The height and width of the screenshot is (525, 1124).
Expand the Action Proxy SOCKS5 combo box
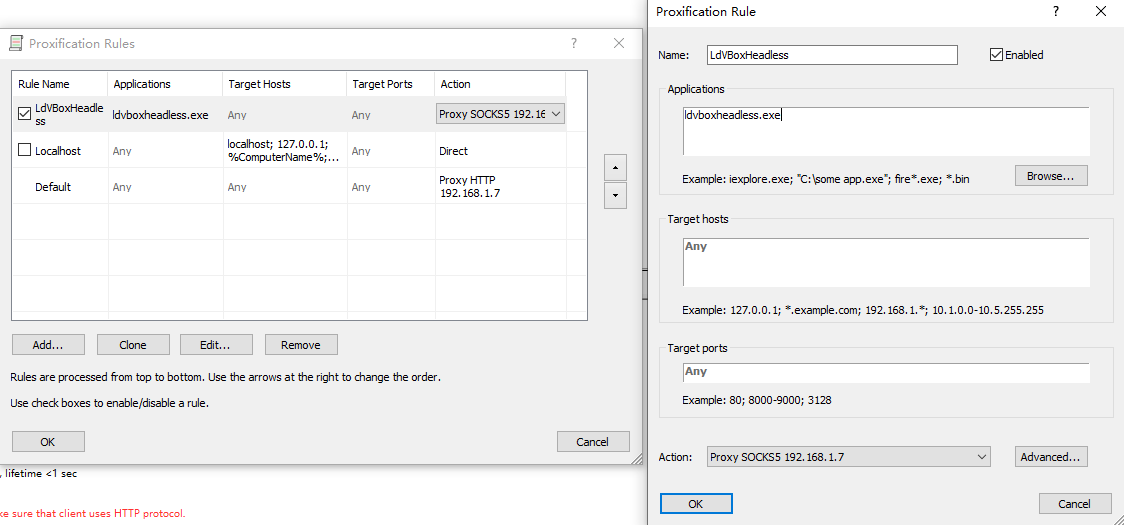(x=981, y=457)
